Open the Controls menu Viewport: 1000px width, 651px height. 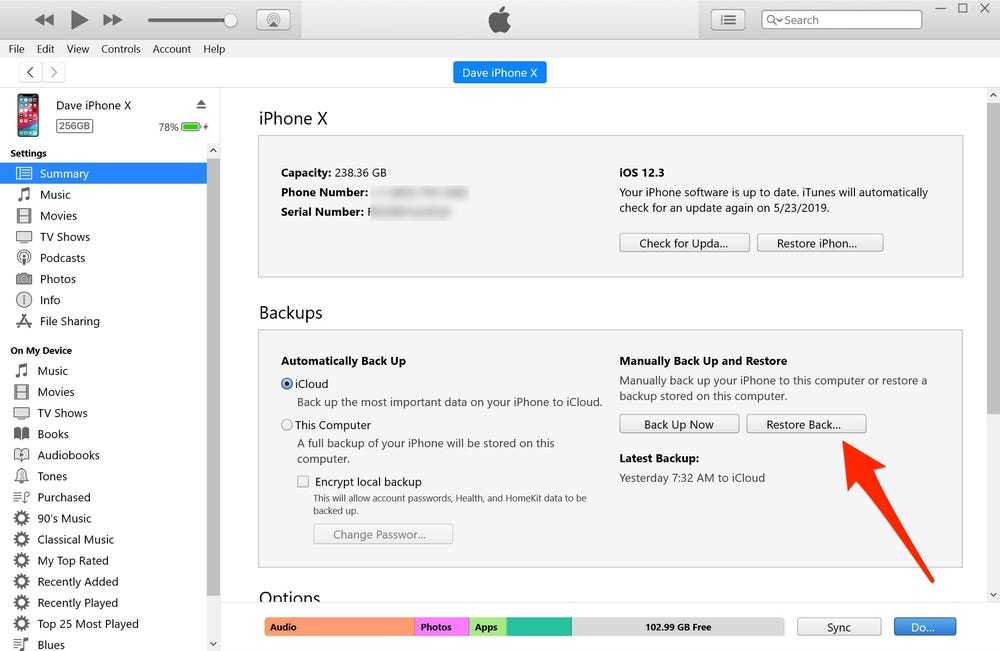[x=121, y=49]
